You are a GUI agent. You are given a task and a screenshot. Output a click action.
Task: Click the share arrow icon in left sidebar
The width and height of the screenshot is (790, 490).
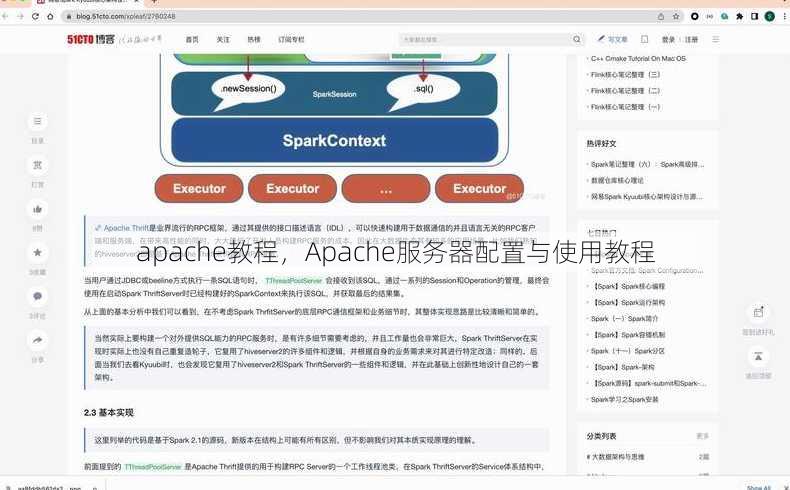point(37,340)
